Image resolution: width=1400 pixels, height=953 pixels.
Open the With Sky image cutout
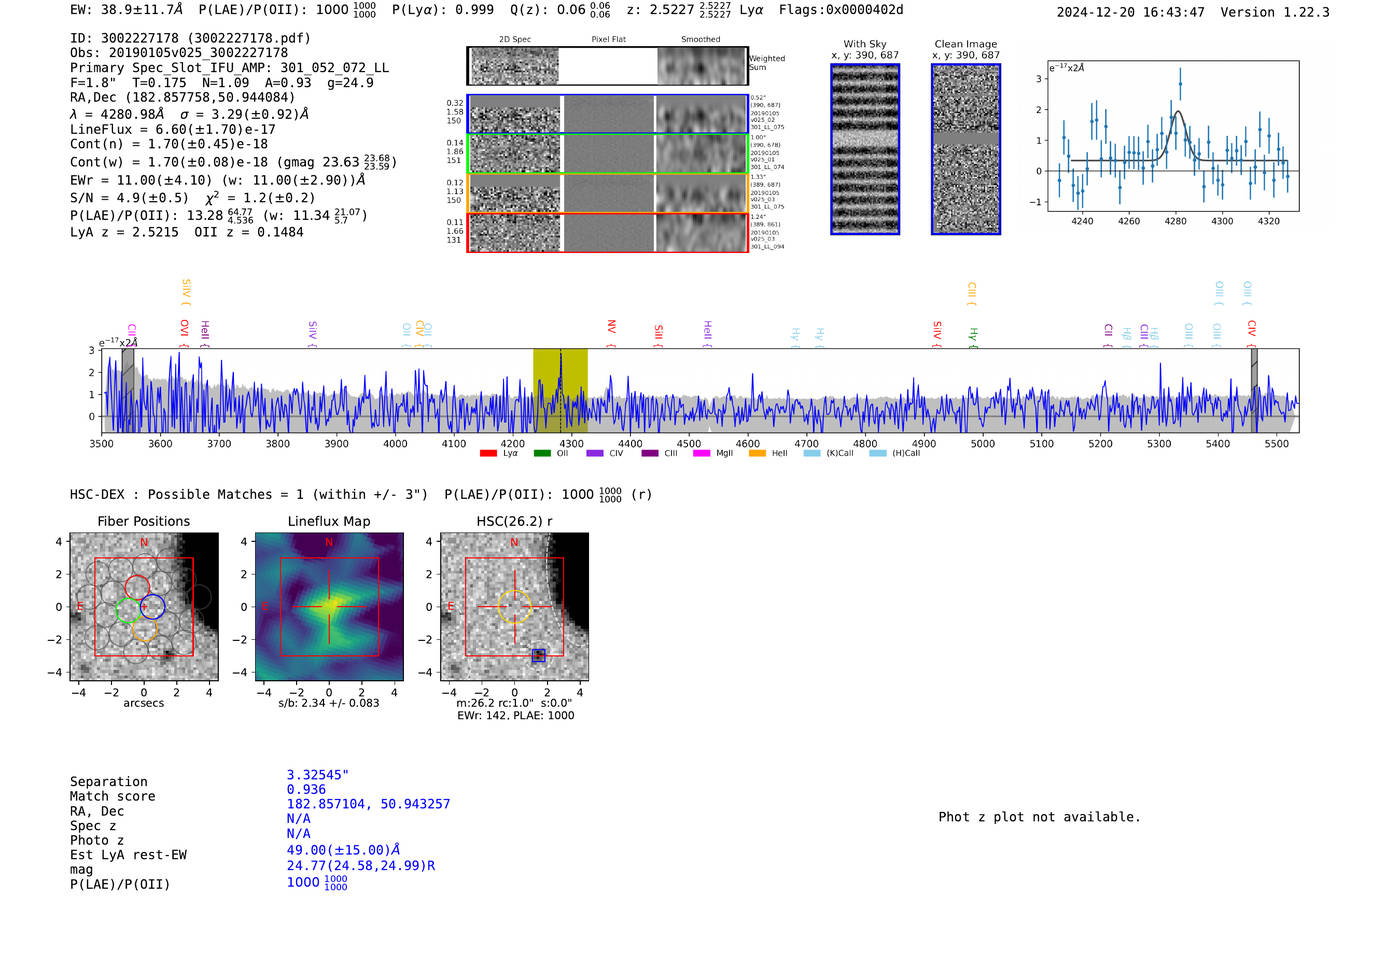865,149
